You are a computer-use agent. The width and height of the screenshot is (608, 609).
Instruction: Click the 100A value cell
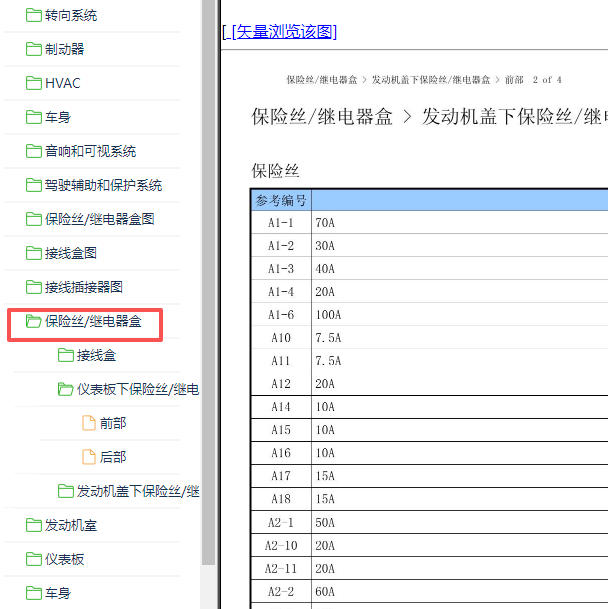coord(460,315)
